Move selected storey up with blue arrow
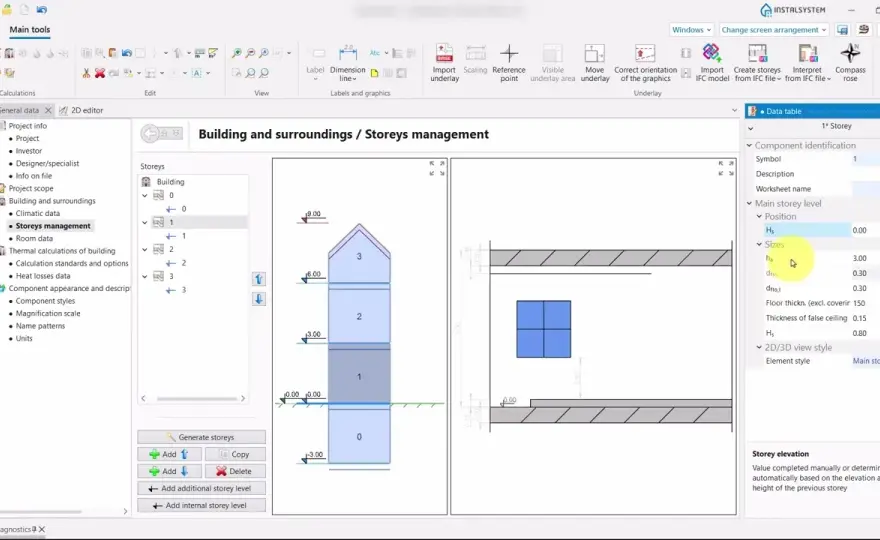The height and width of the screenshot is (540, 880). coord(259,279)
